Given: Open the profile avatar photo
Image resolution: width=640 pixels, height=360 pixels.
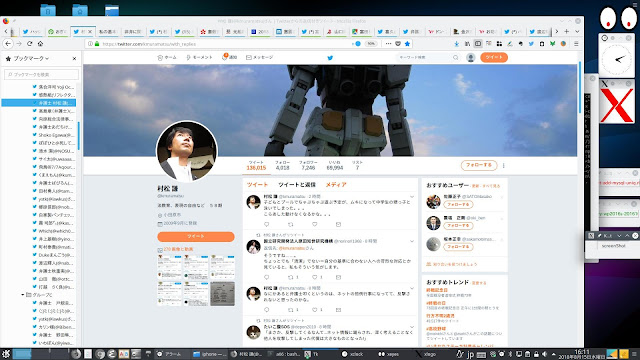Looking at the screenshot, I should click(187, 151).
